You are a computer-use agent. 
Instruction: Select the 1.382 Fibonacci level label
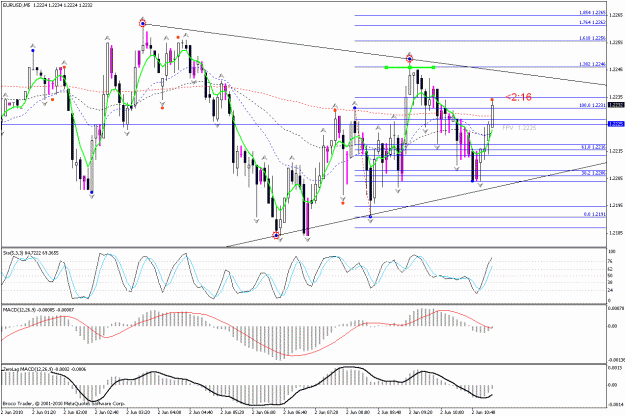tap(592, 64)
